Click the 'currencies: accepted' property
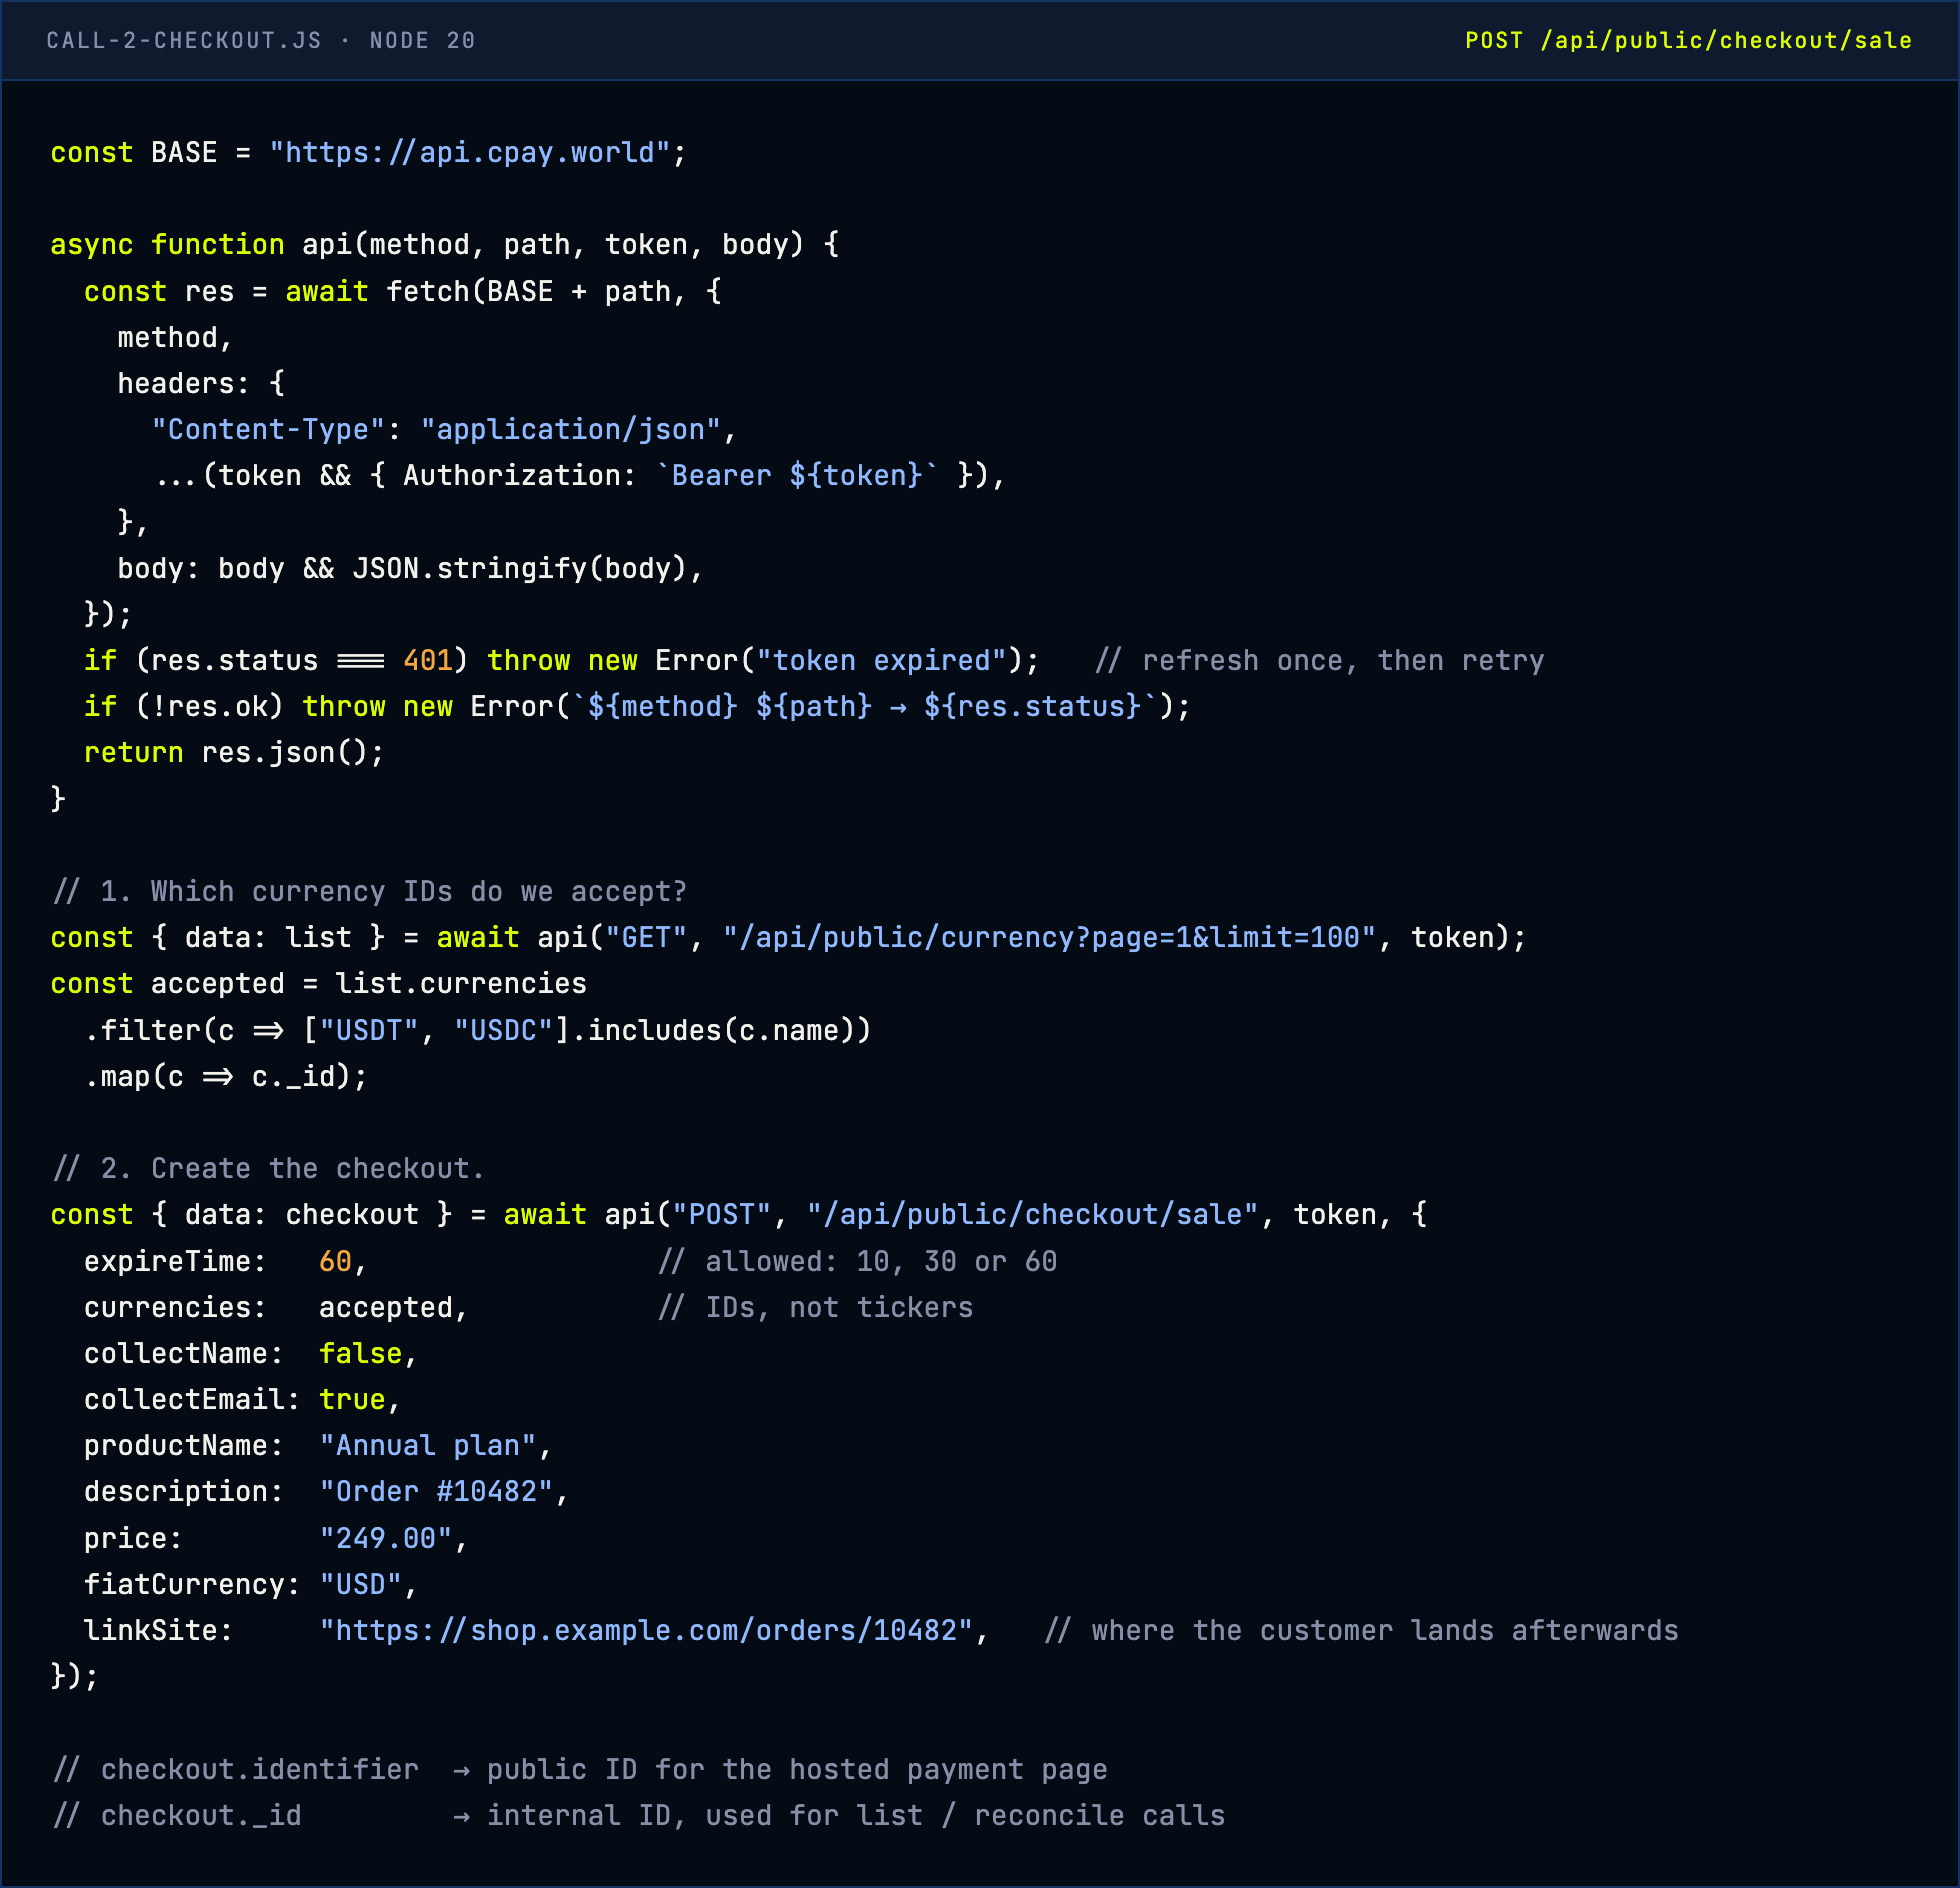This screenshot has height=1888, width=1960. 276,1307
